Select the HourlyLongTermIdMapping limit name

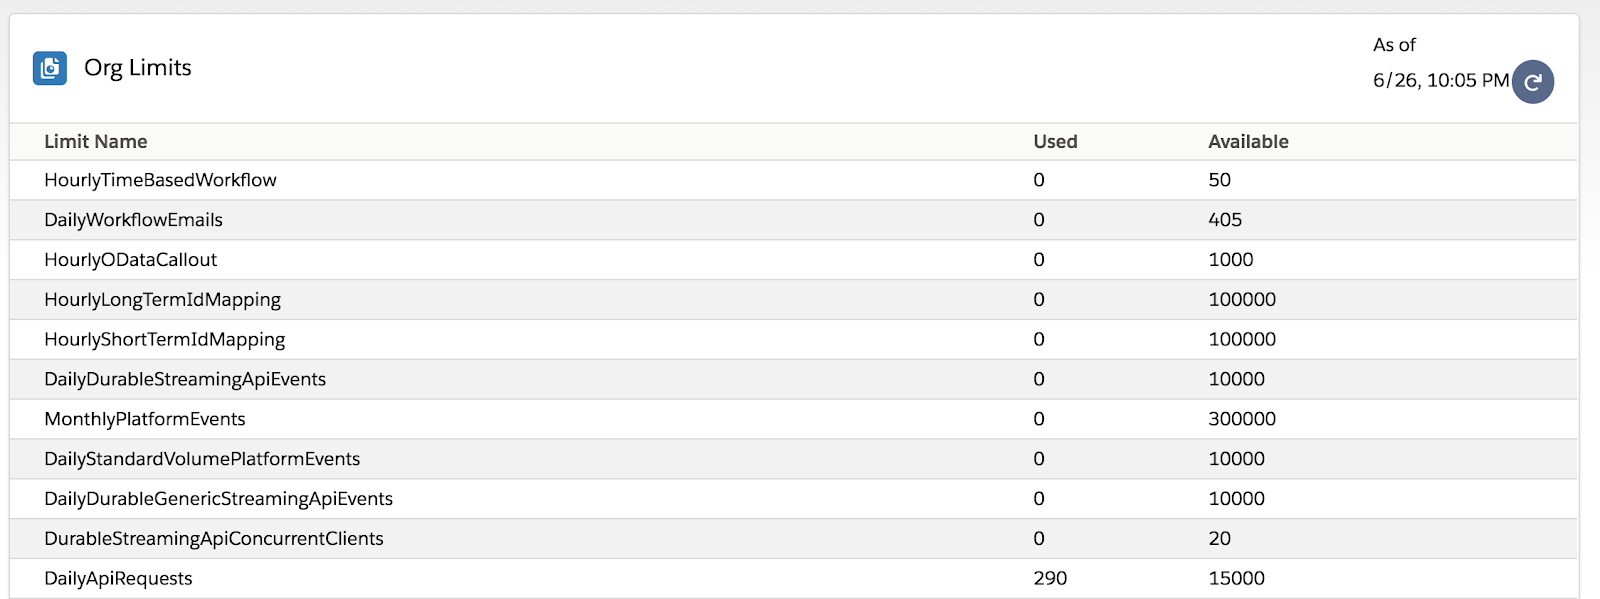(x=162, y=300)
